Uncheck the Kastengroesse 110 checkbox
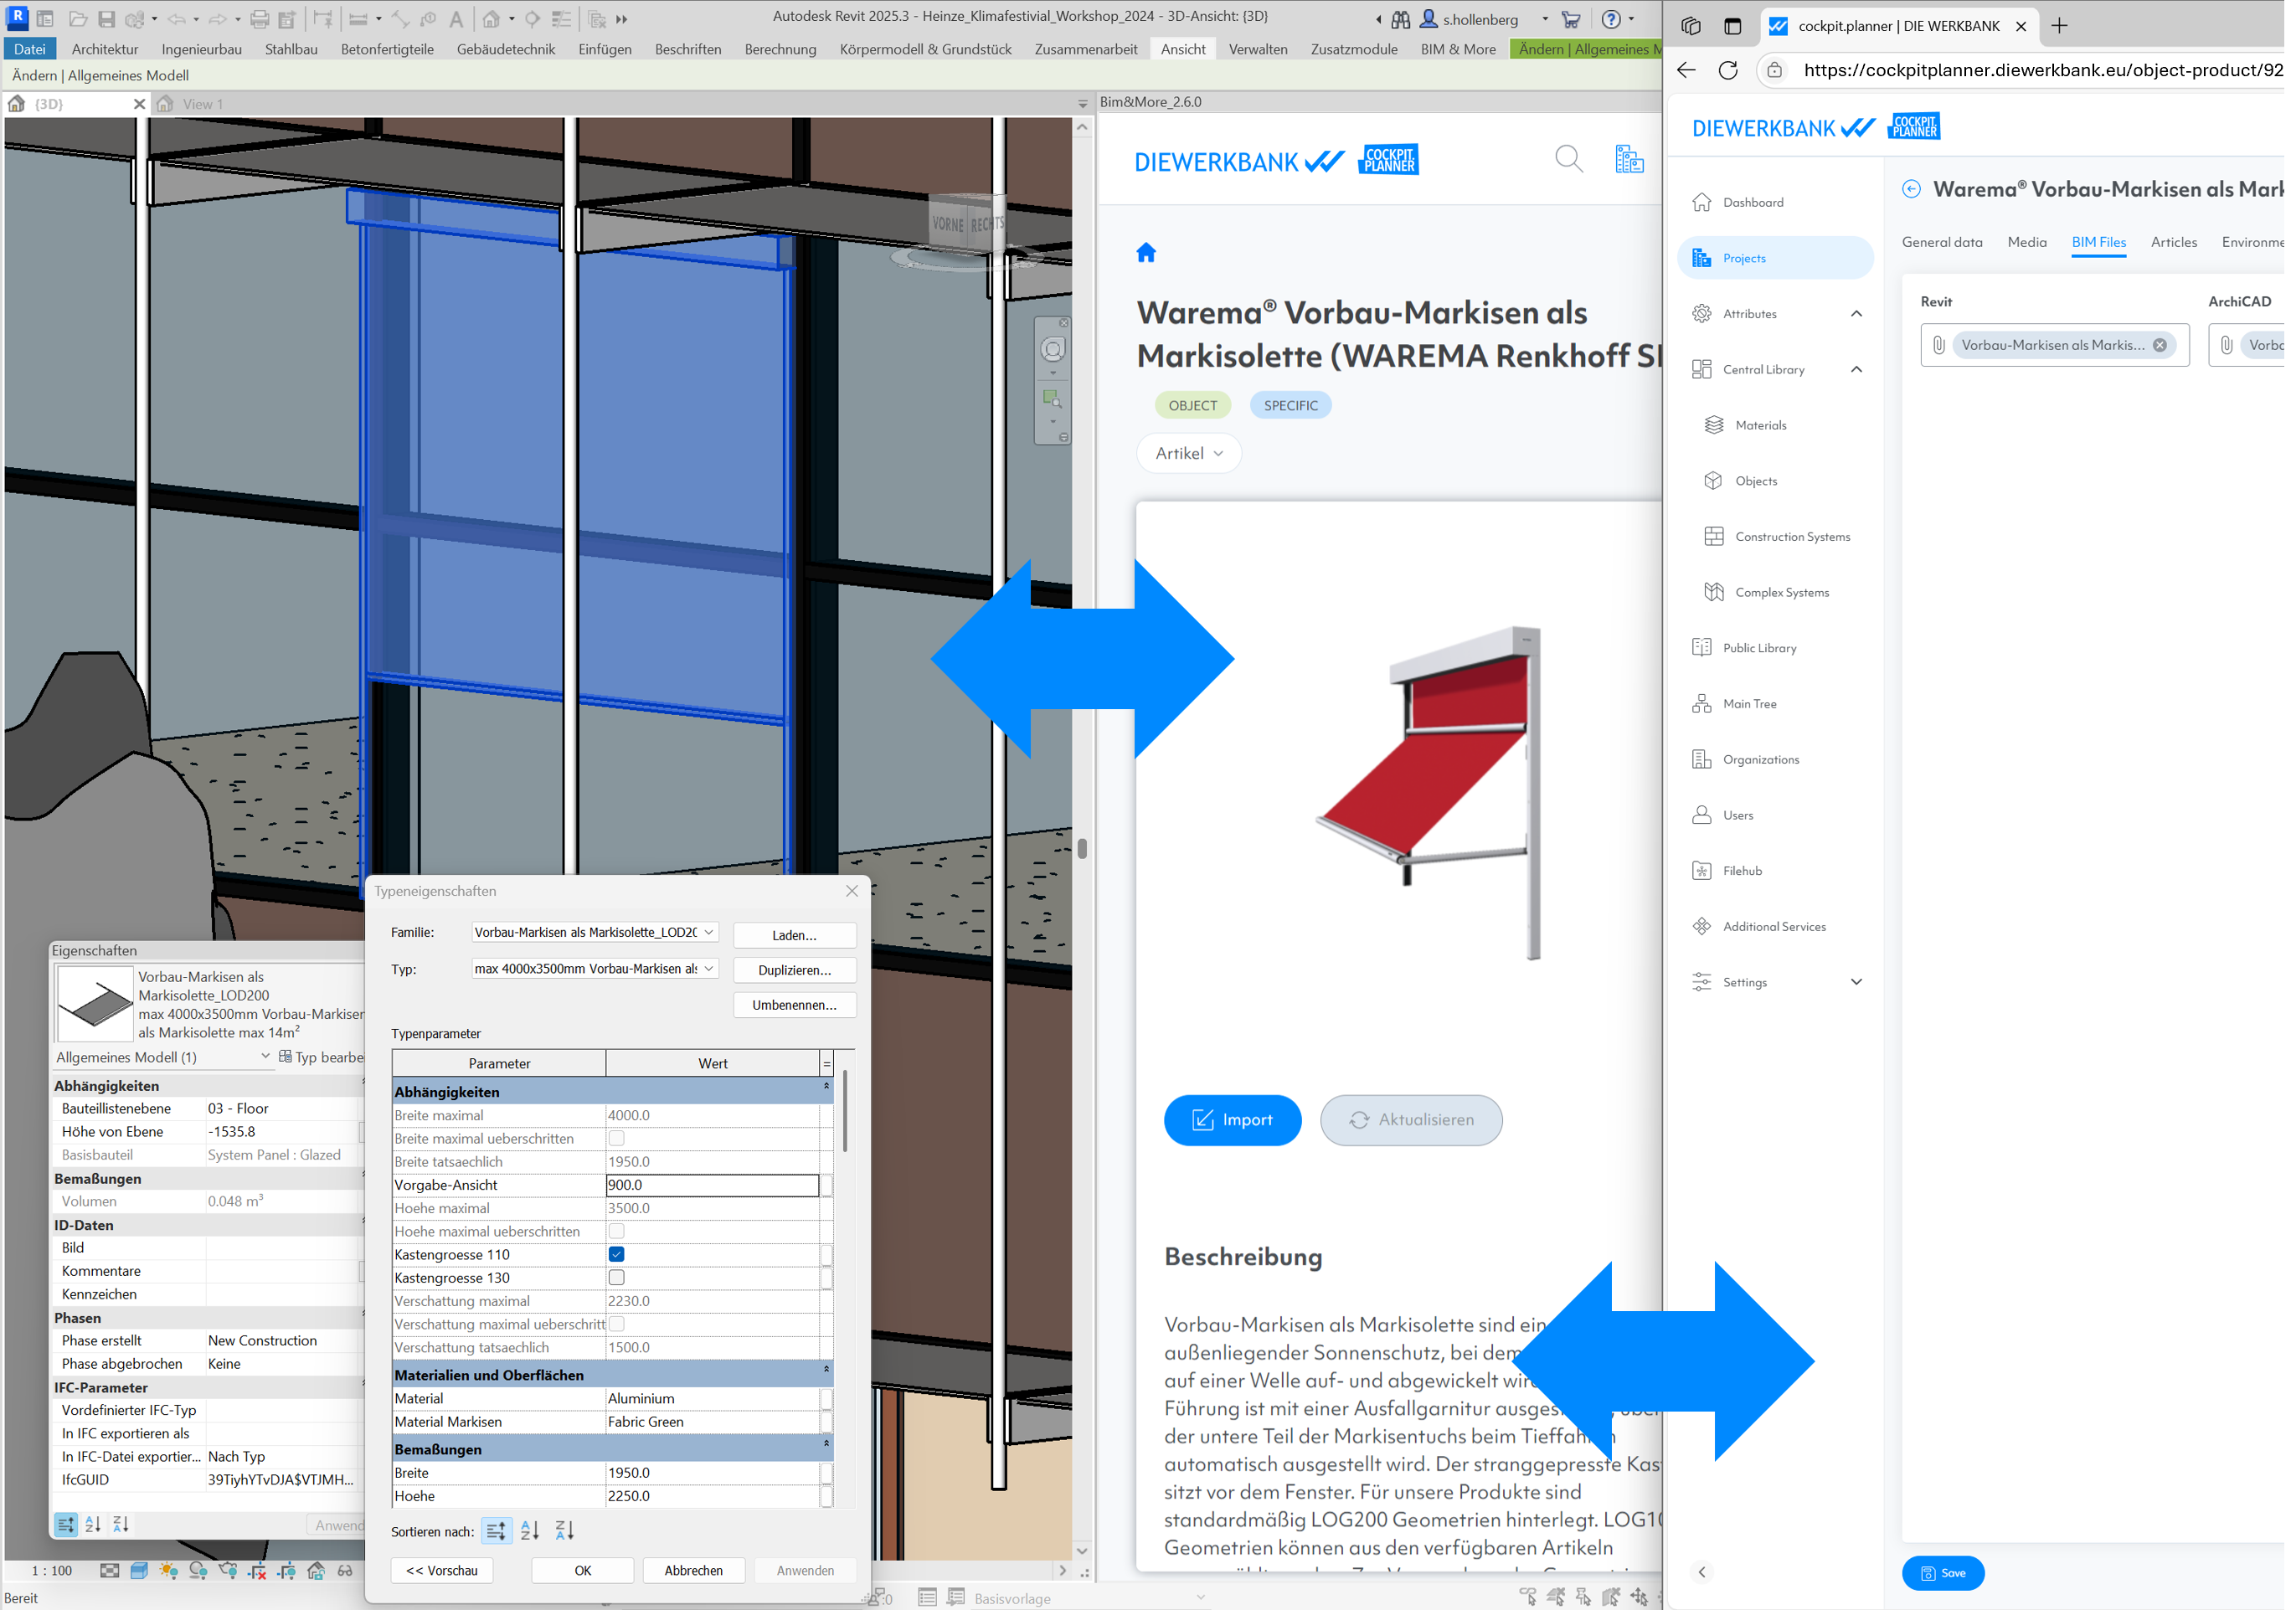The image size is (2296, 1610). pos(617,1255)
